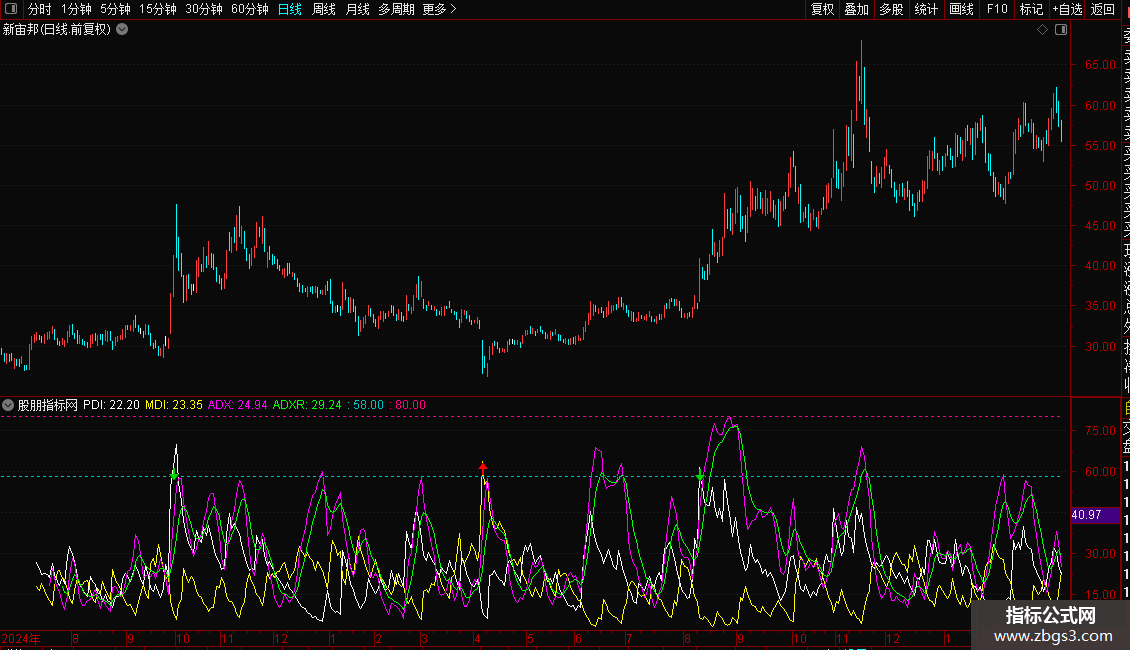Click the 股朋指标网 indicator name
Screen dimensions: 1130x650
48,405
